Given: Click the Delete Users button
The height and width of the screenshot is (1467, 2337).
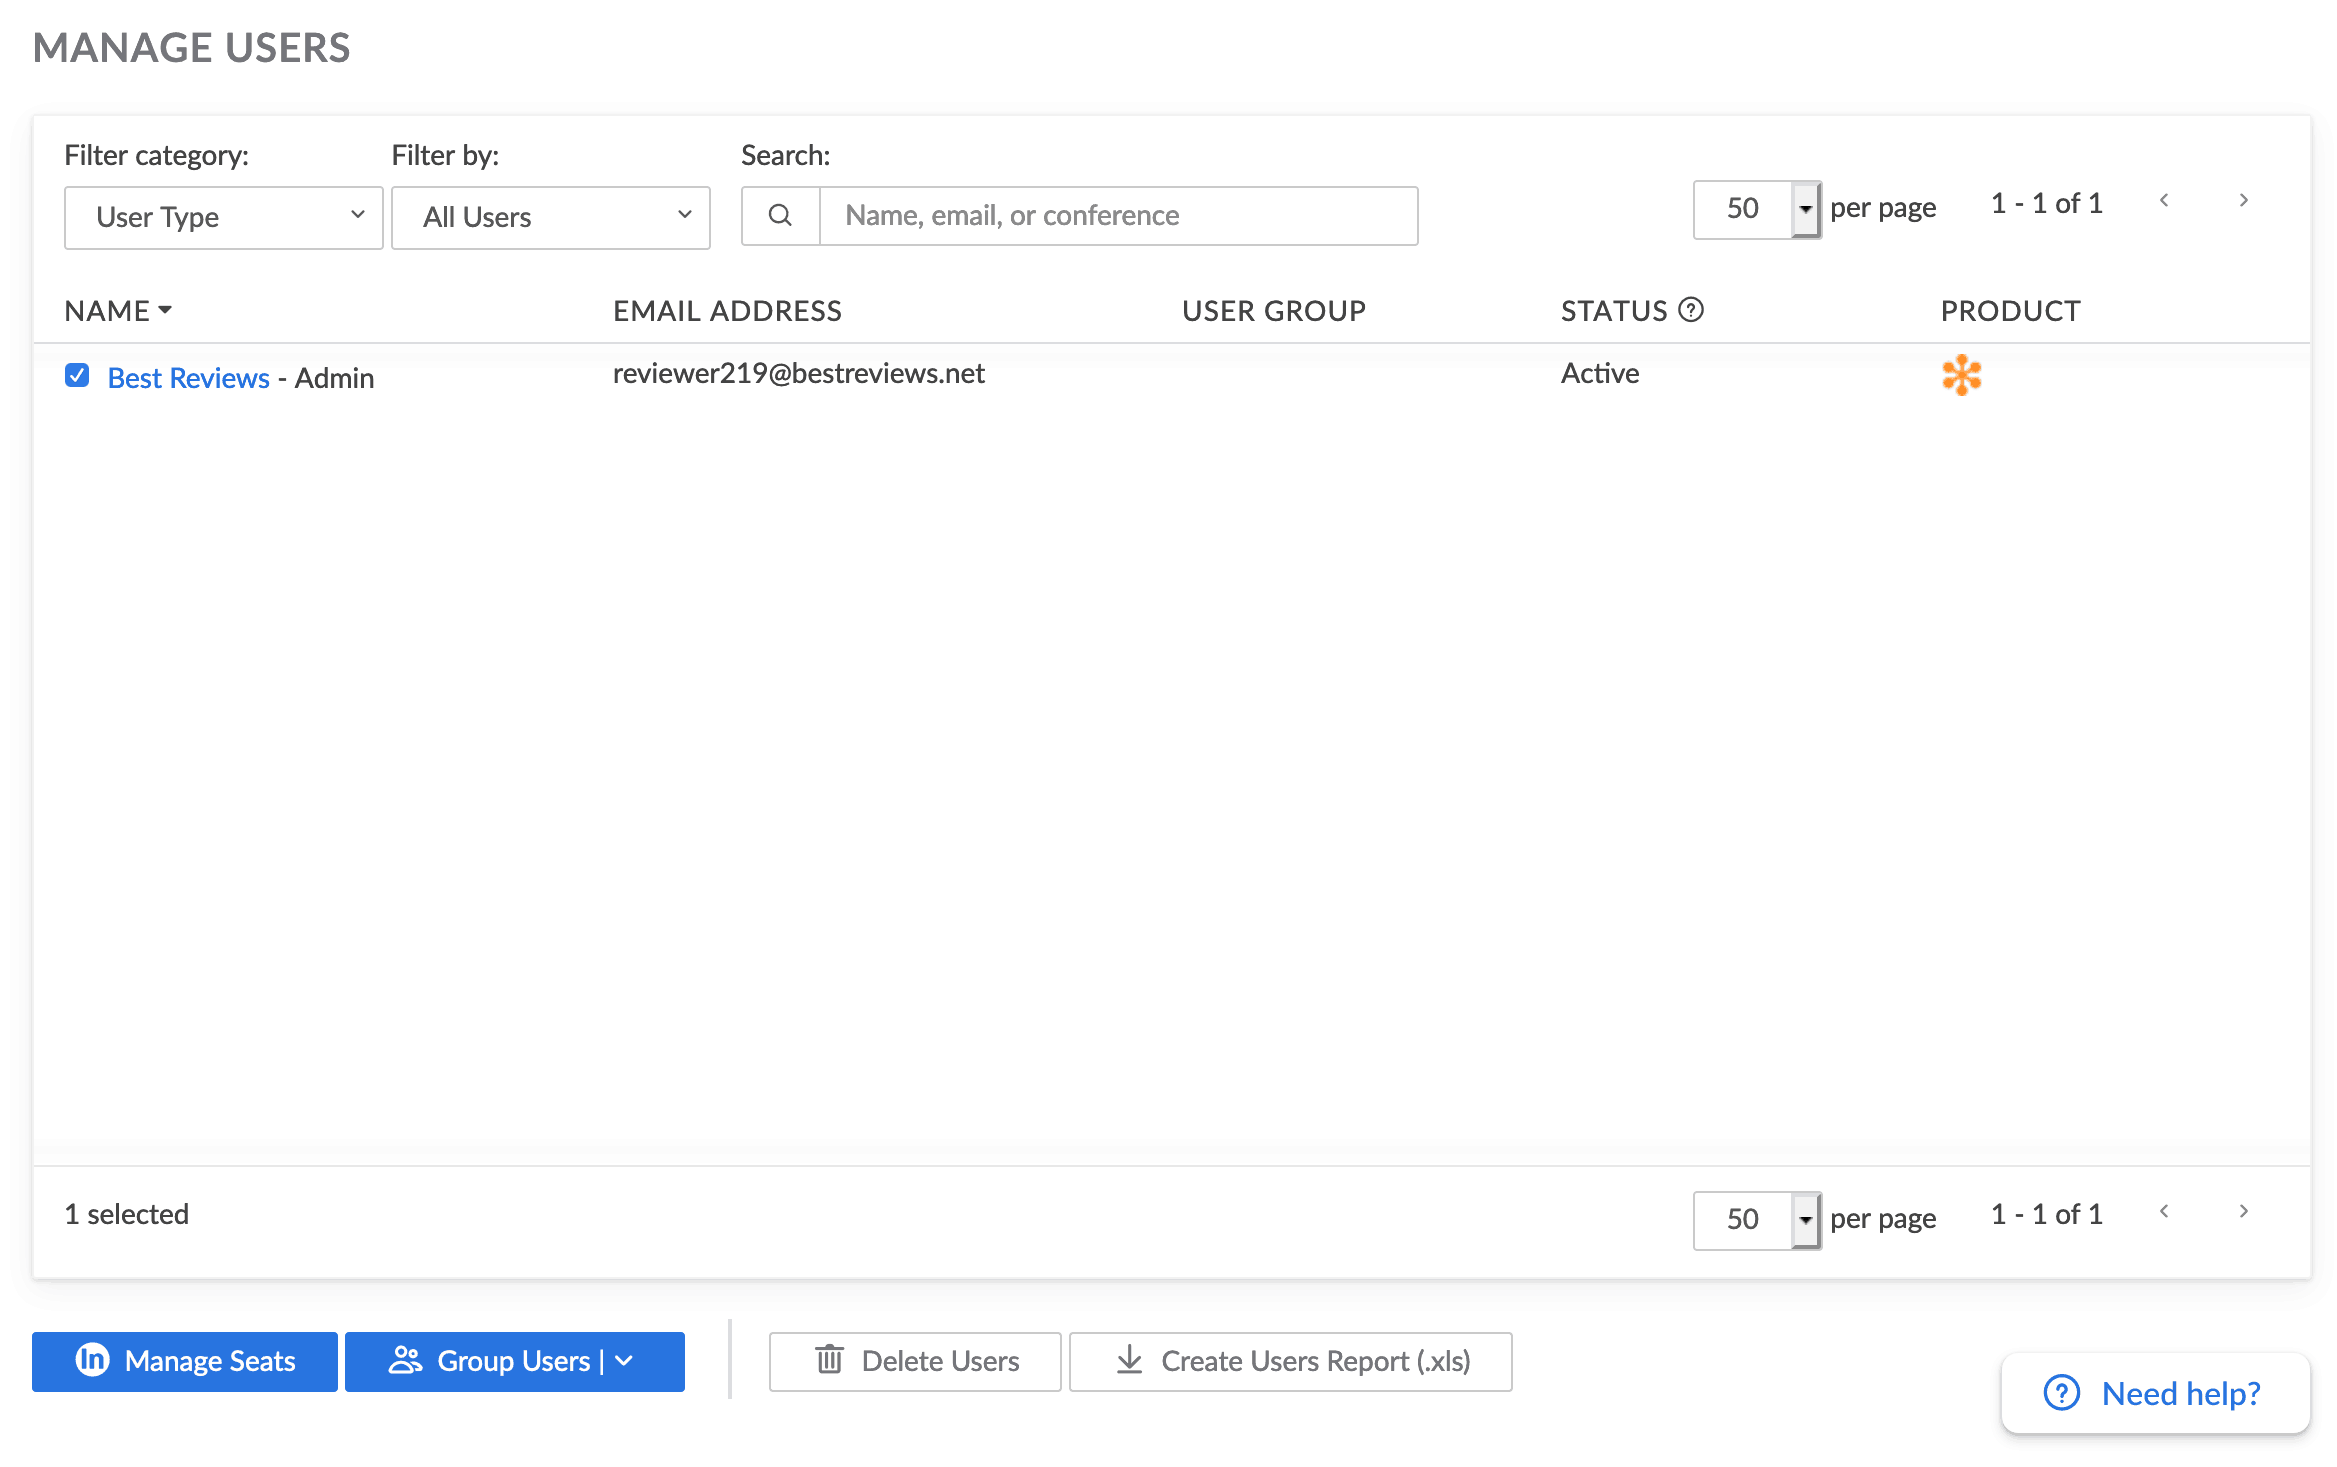Looking at the screenshot, I should point(914,1360).
